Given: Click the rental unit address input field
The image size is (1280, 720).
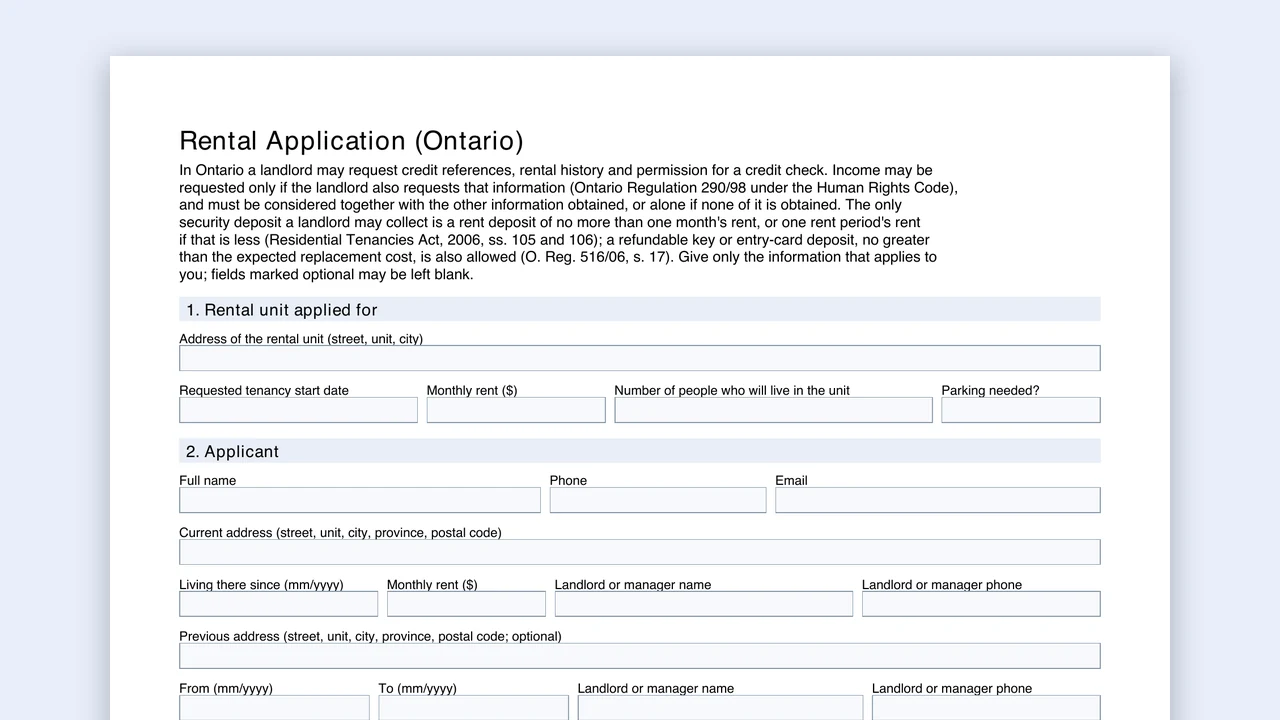Looking at the screenshot, I should [640, 358].
